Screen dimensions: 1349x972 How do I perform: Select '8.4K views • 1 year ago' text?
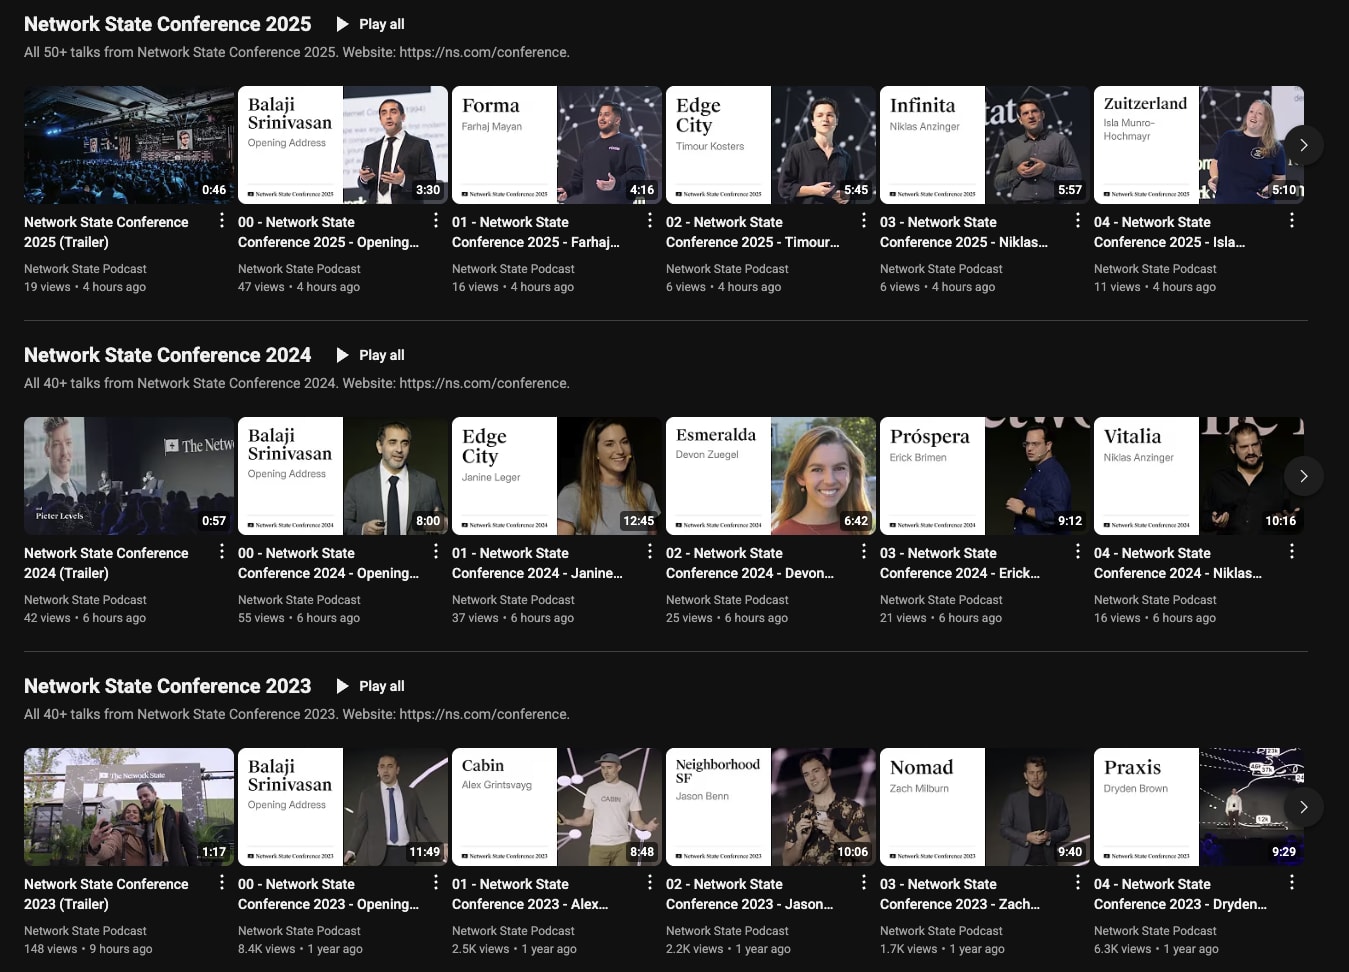click(x=300, y=949)
